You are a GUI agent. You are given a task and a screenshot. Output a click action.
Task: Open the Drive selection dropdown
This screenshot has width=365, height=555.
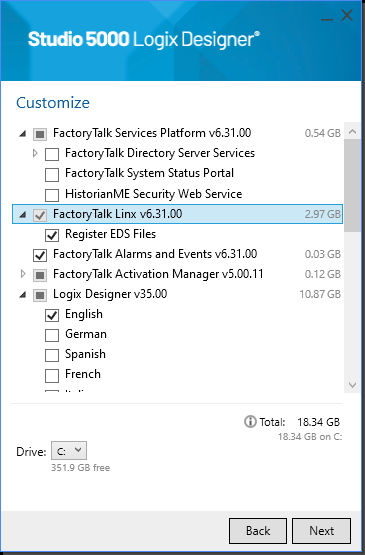click(69, 451)
